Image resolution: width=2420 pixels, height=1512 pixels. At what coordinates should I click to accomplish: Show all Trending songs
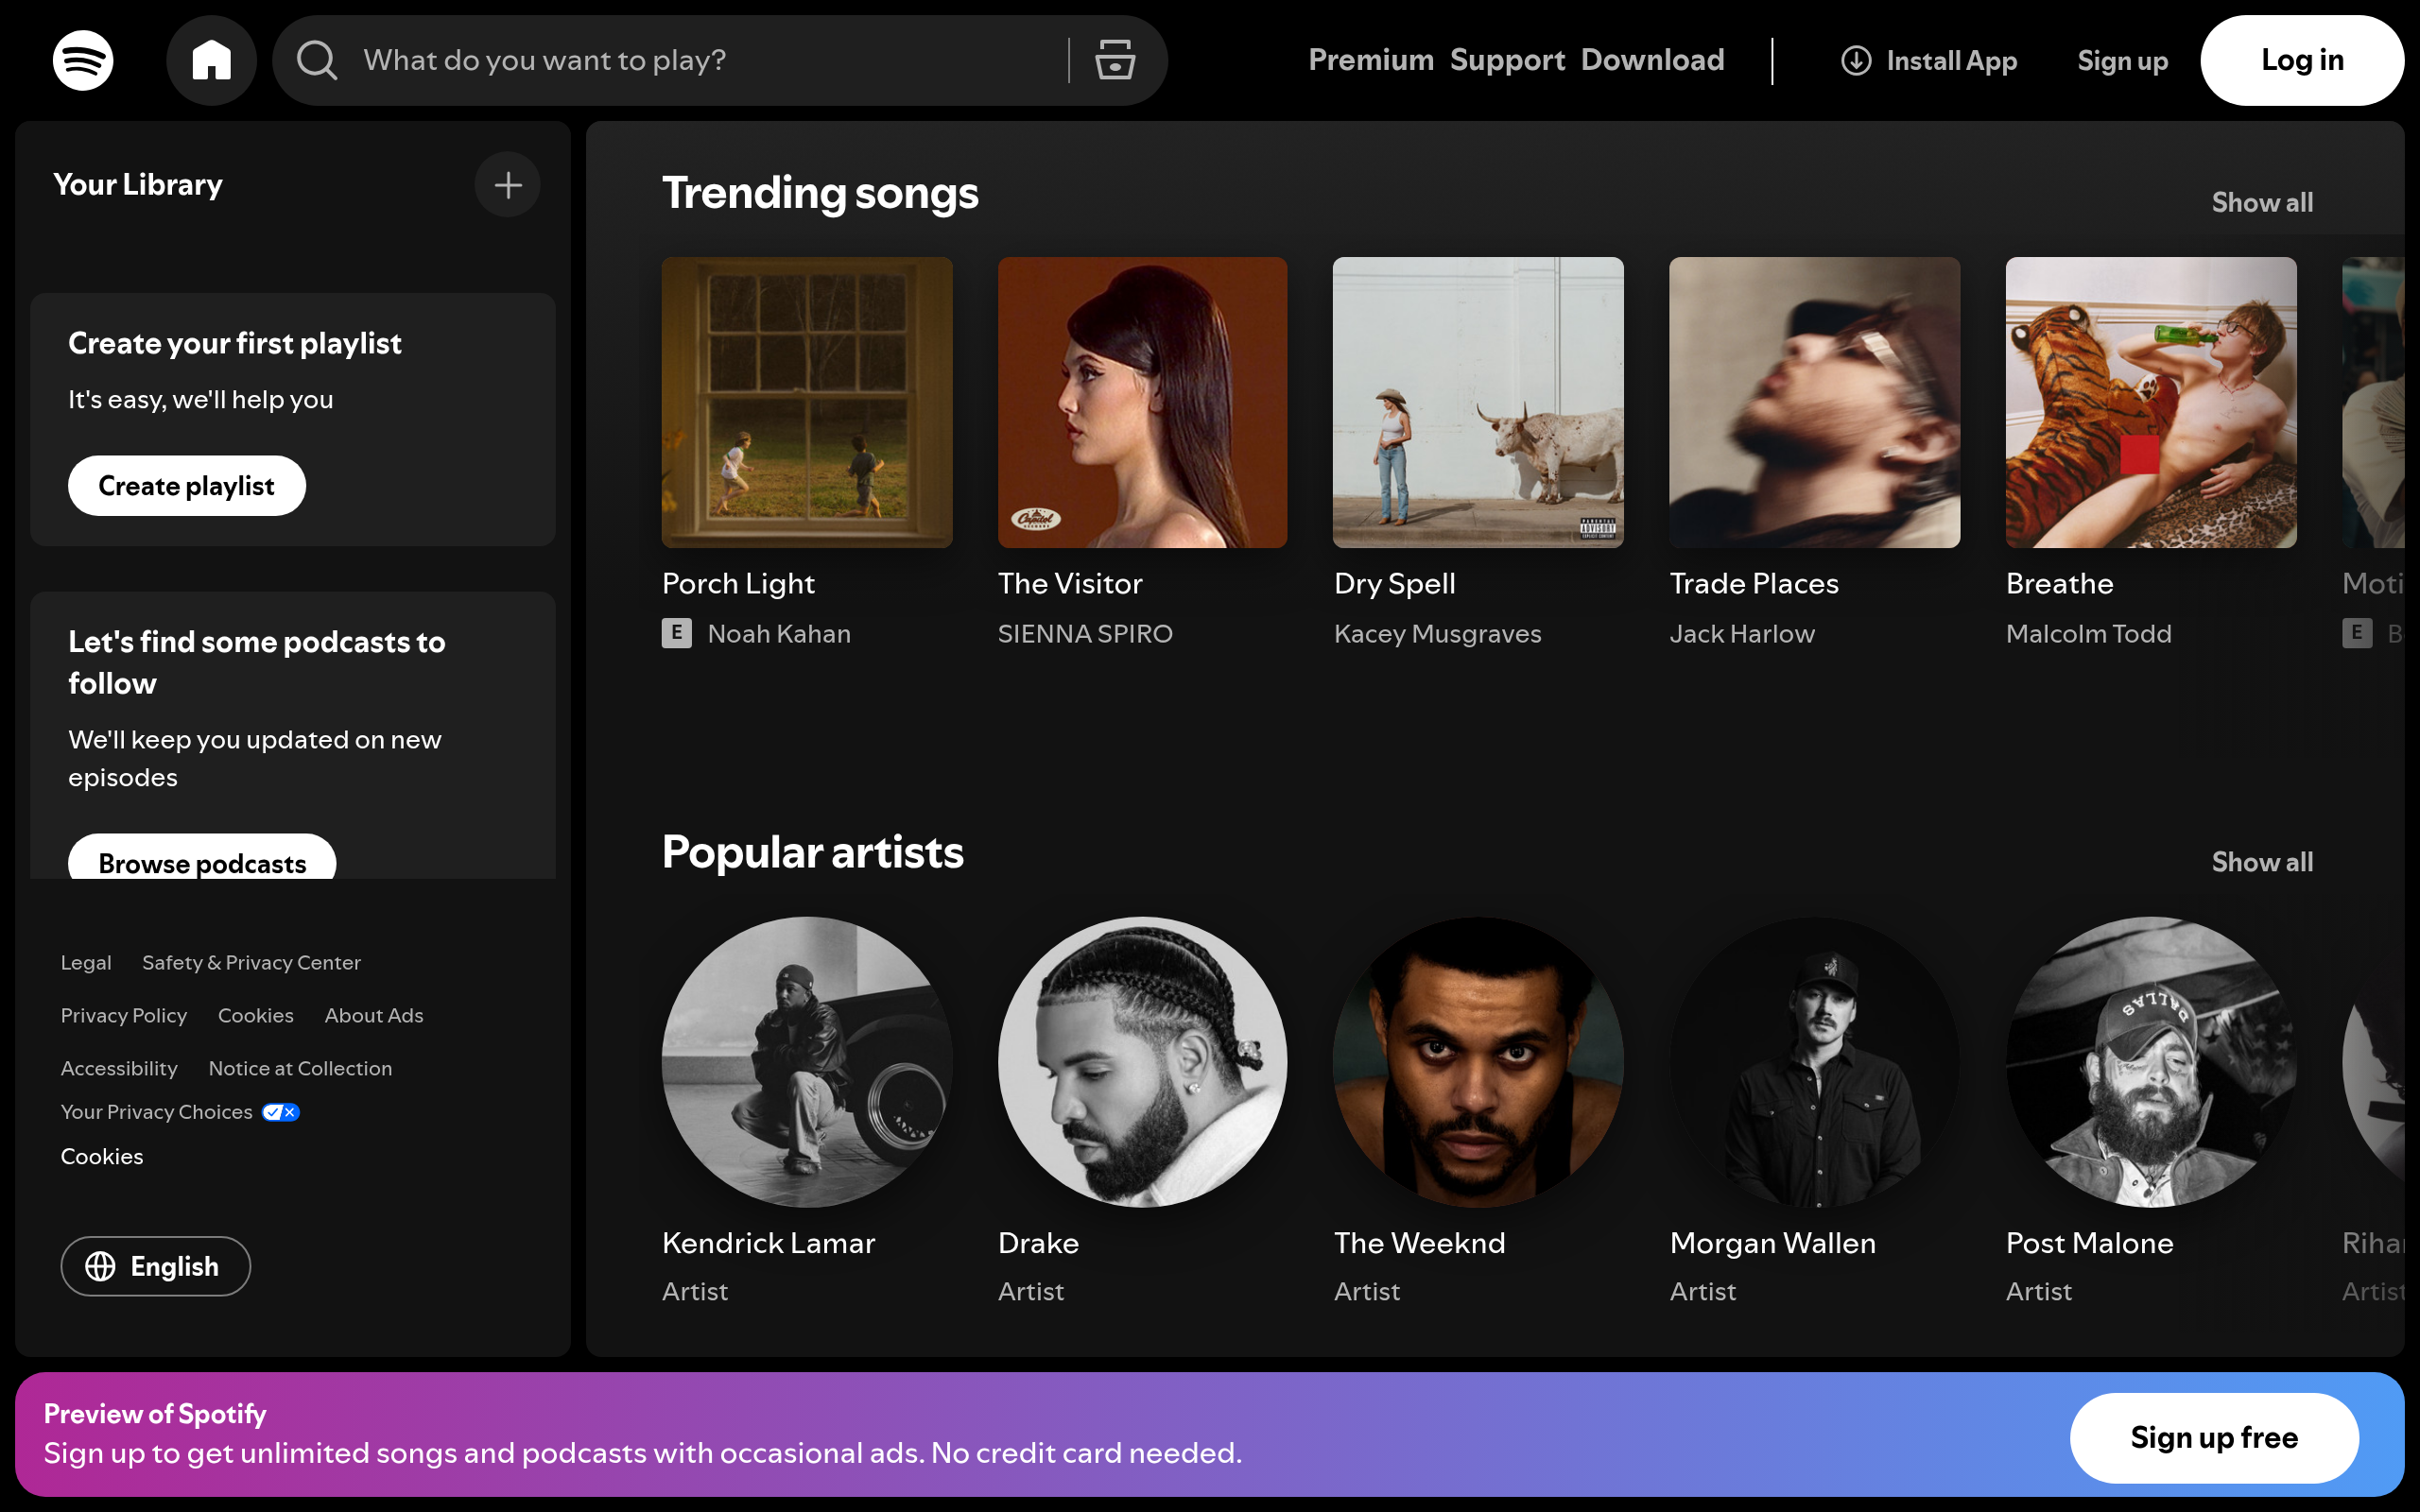click(2262, 202)
